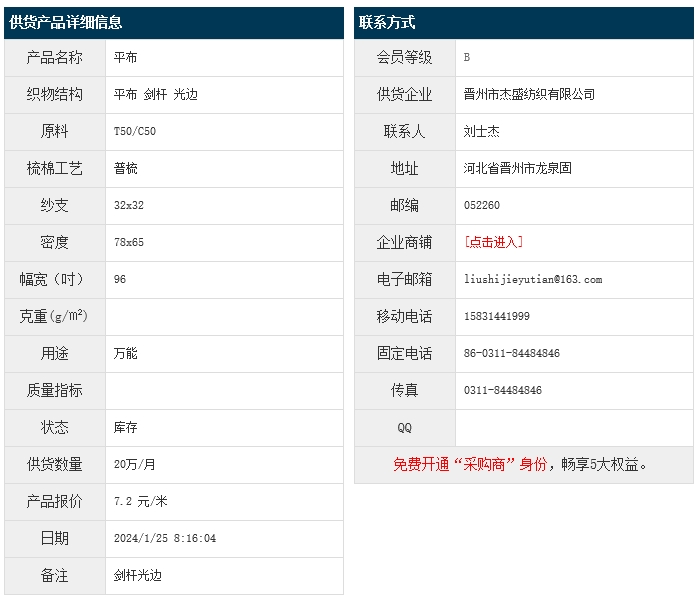
Task: Click the density value 78x65
Action: [129, 242]
